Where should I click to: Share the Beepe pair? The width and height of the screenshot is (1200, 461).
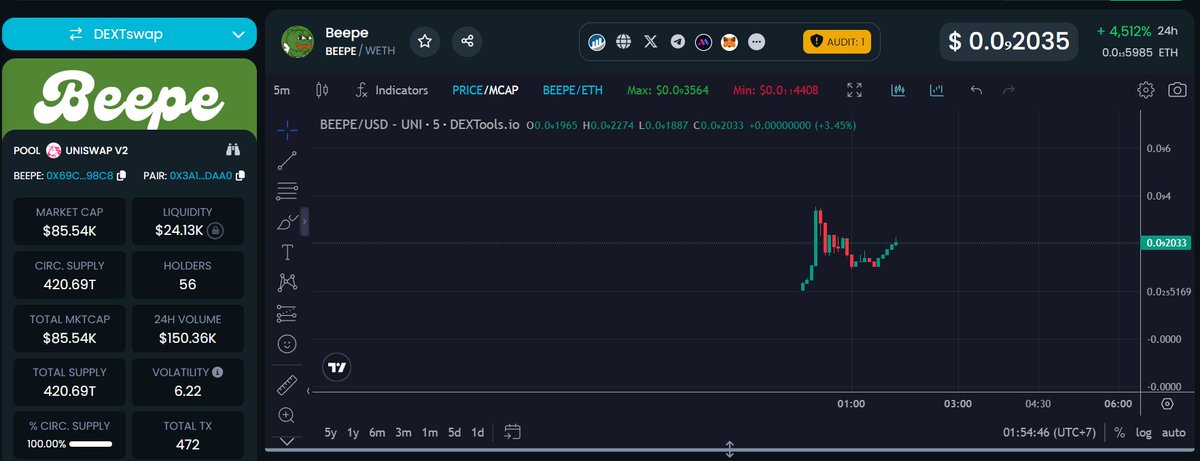[x=467, y=41]
